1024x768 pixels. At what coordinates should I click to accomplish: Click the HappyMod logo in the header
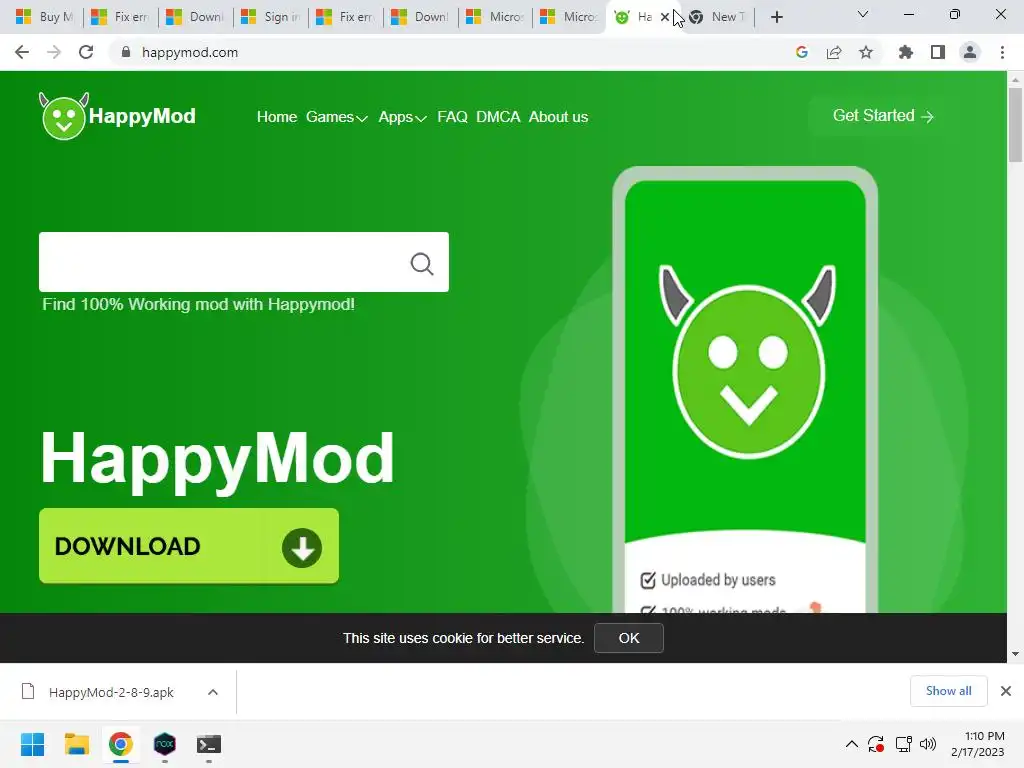pos(118,116)
